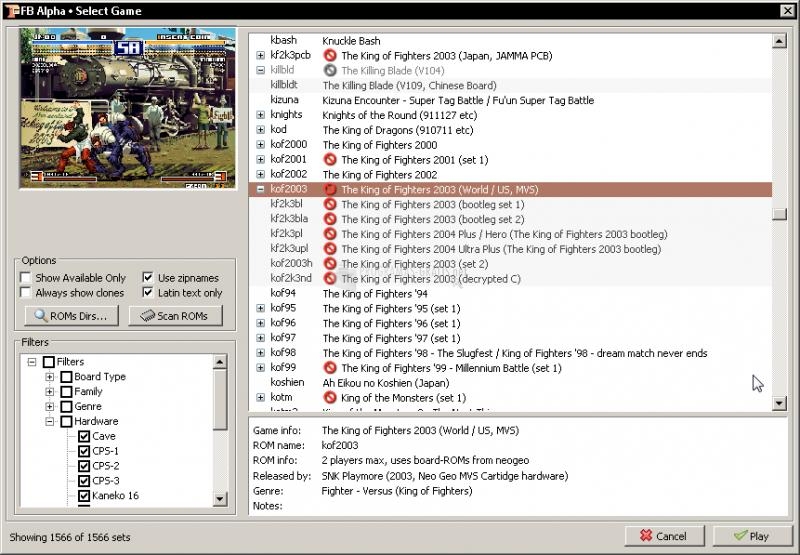
Task: Uncheck the Cave hardware filter
Action: click(x=84, y=436)
